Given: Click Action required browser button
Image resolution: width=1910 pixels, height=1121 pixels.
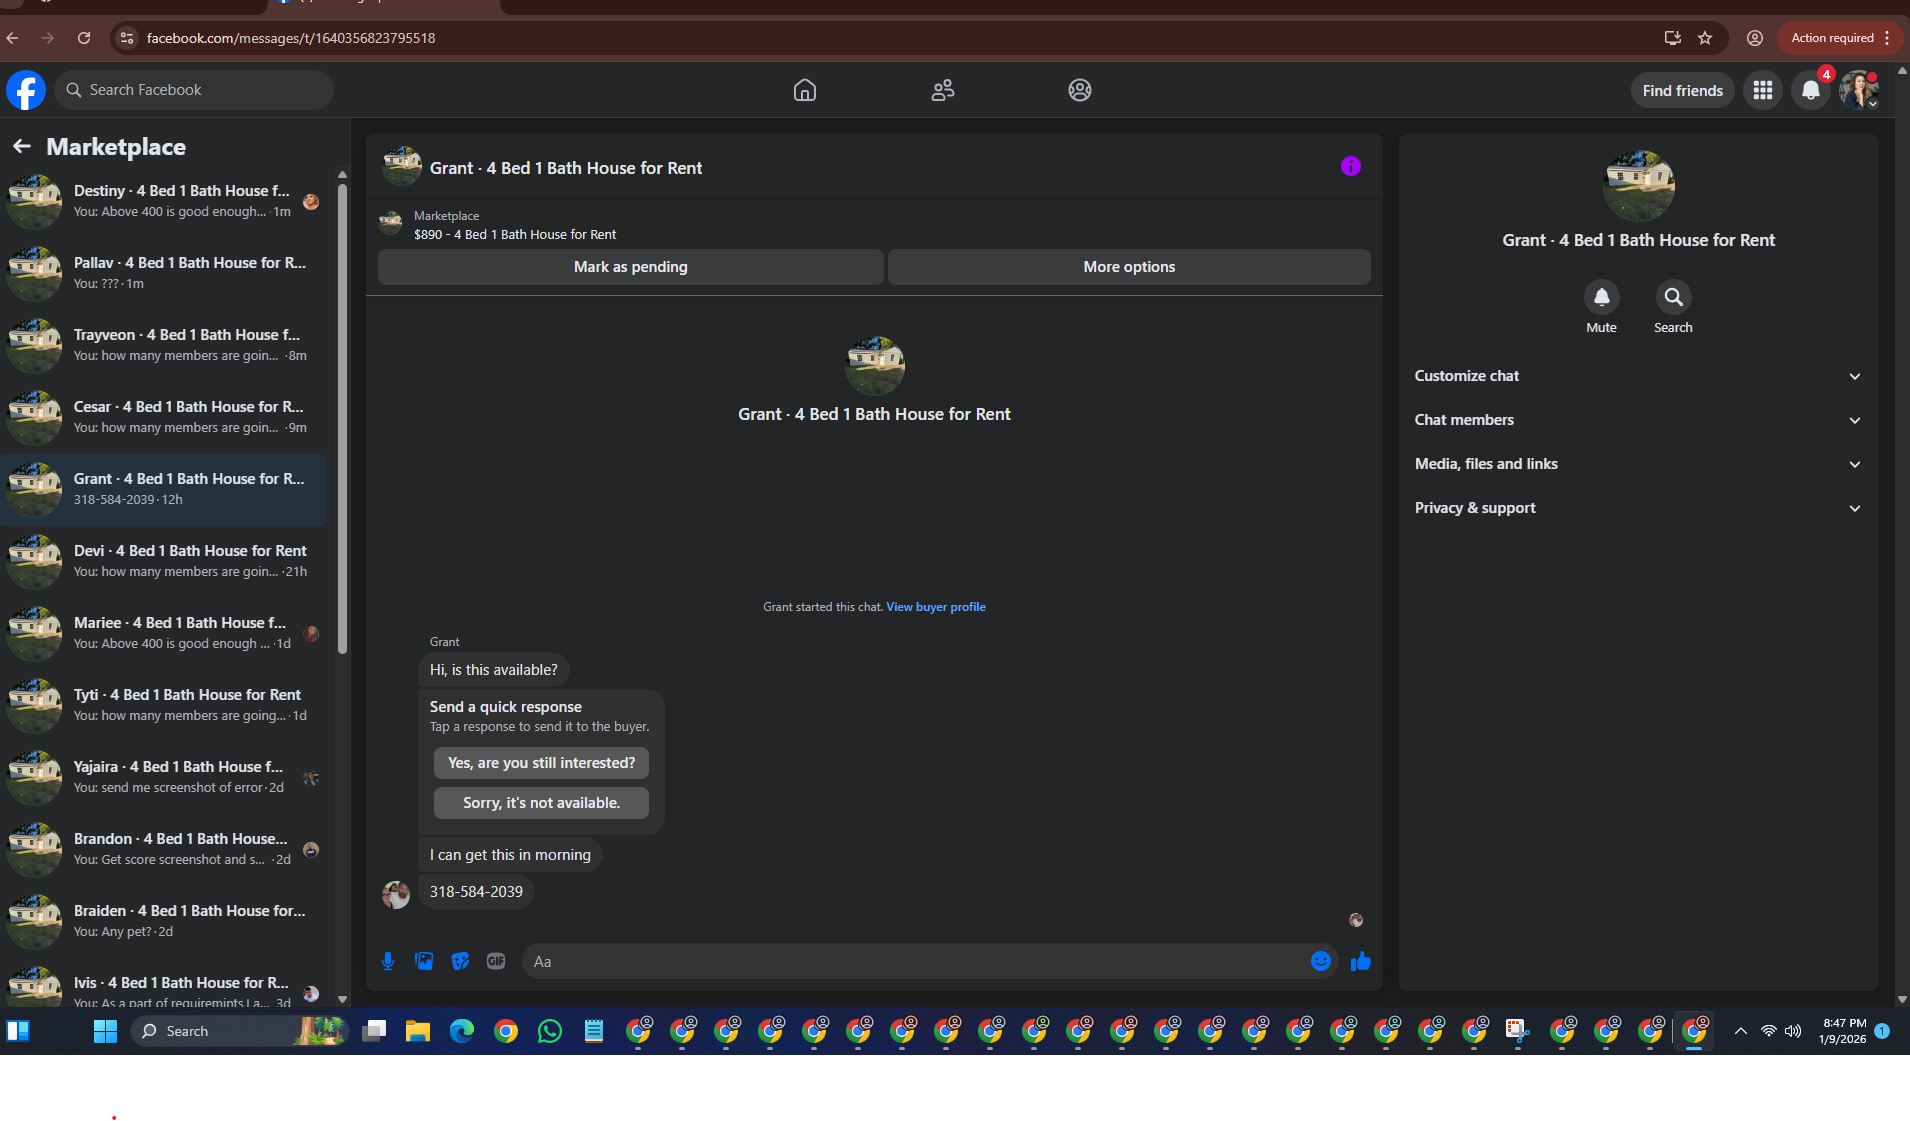Looking at the screenshot, I should click(x=1832, y=38).
